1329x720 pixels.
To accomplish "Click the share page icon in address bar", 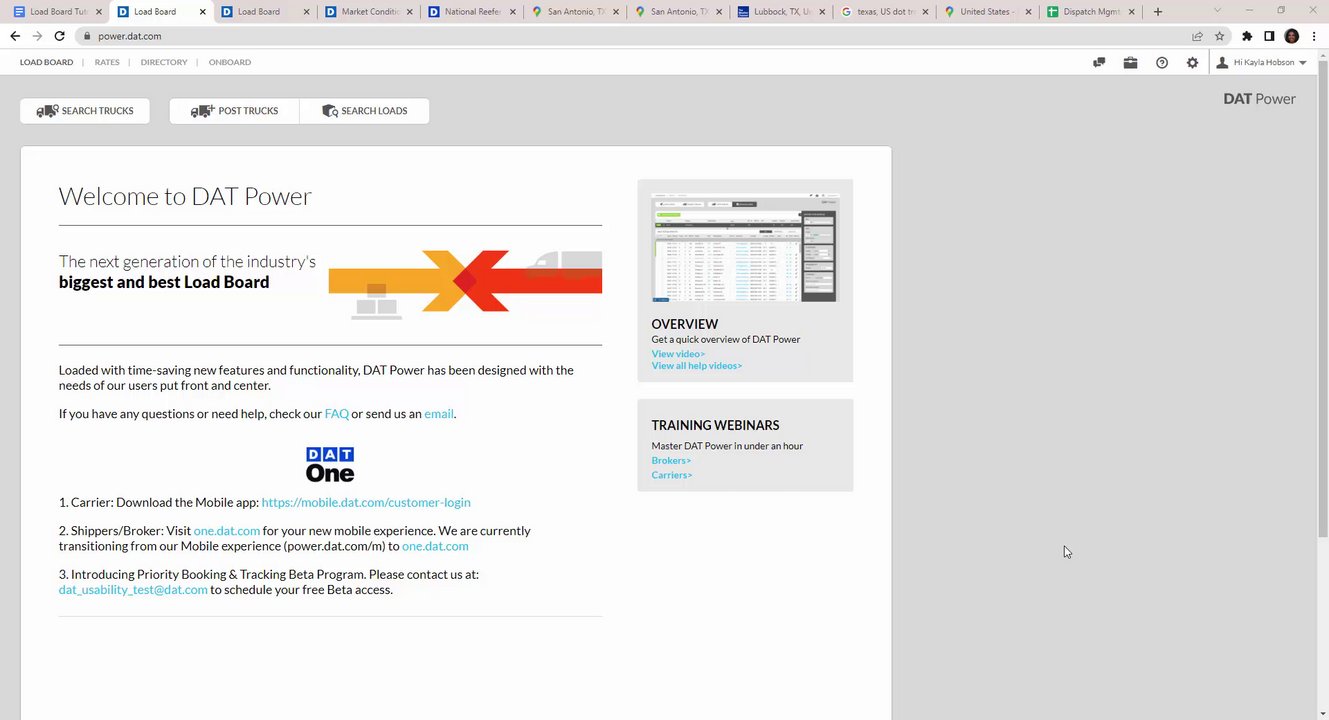I will [1197, 36].
